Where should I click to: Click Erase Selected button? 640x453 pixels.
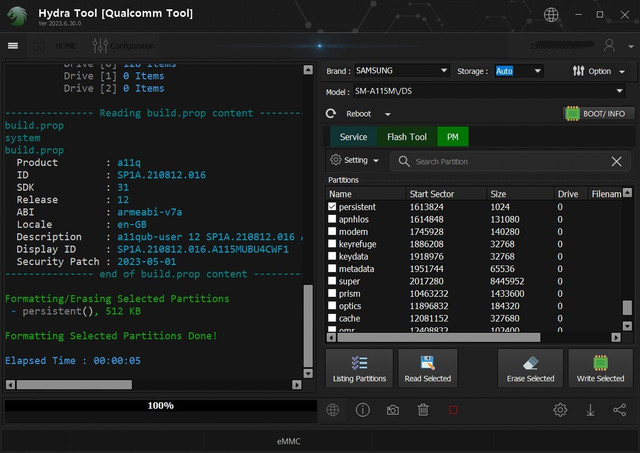coord(530,368)
